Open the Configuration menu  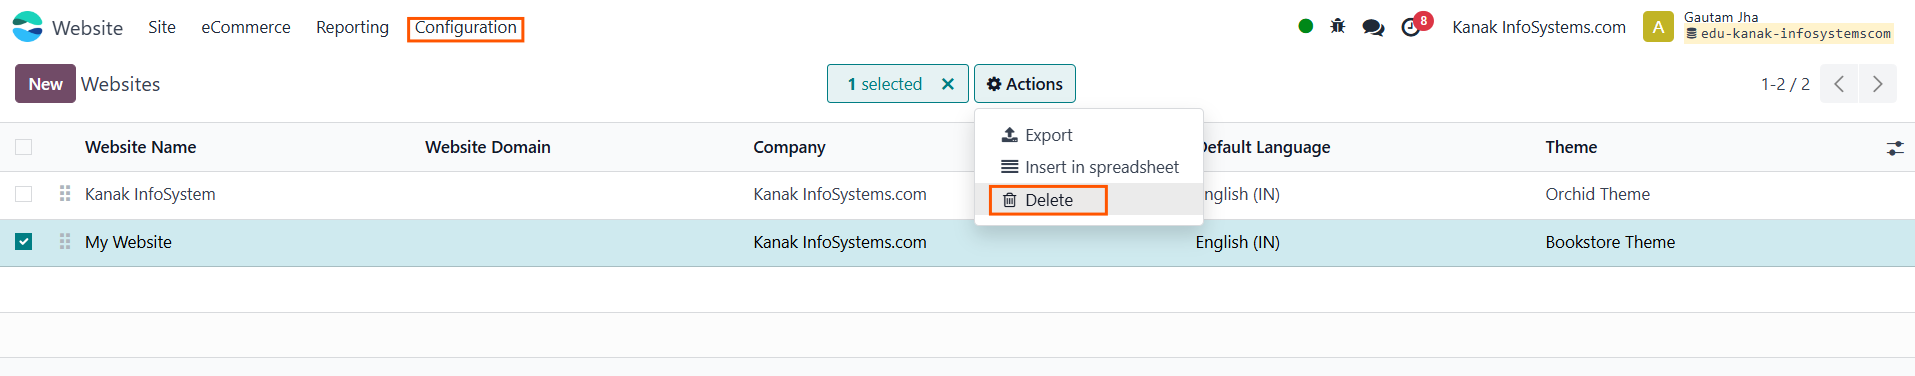click(x=466, y=28)
